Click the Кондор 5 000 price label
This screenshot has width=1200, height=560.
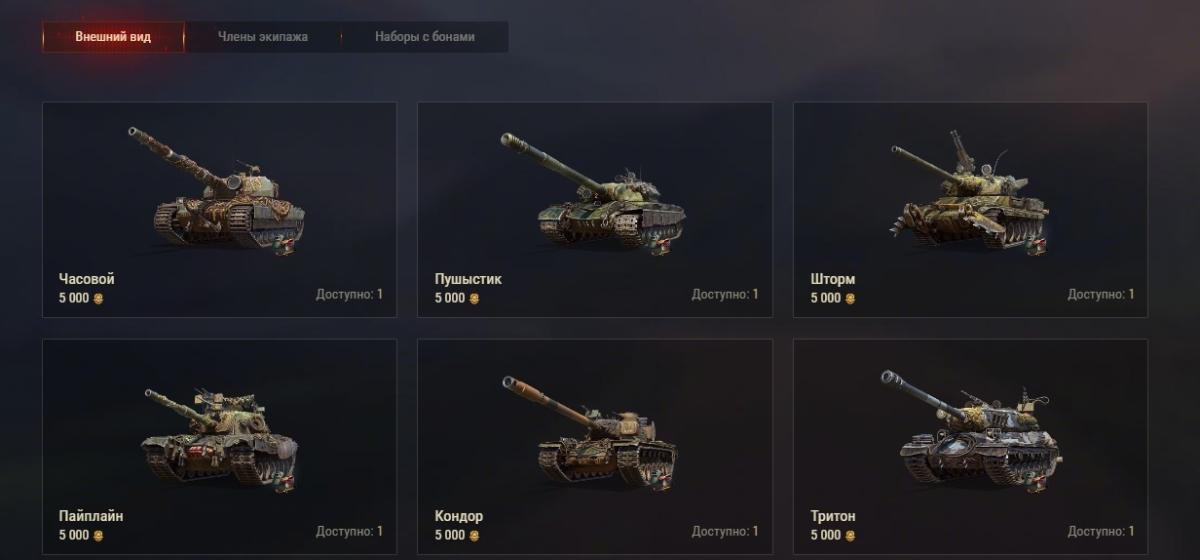(450, 535)
